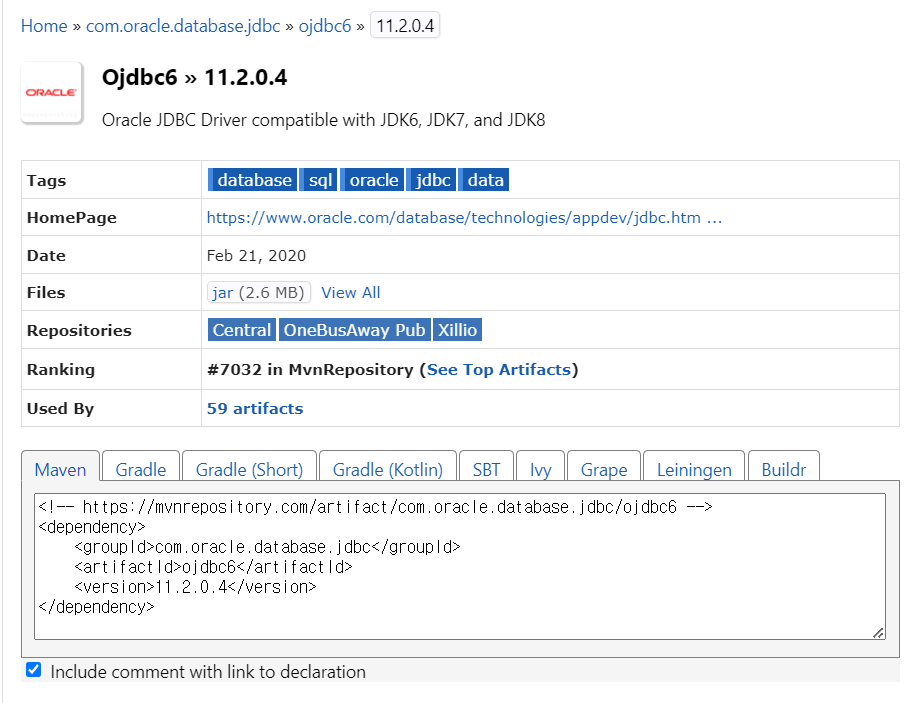The image size is (913, 703).
Task: Click the 11.2.0.4 breadcrumb version badge
Action: tap(405, 26)
